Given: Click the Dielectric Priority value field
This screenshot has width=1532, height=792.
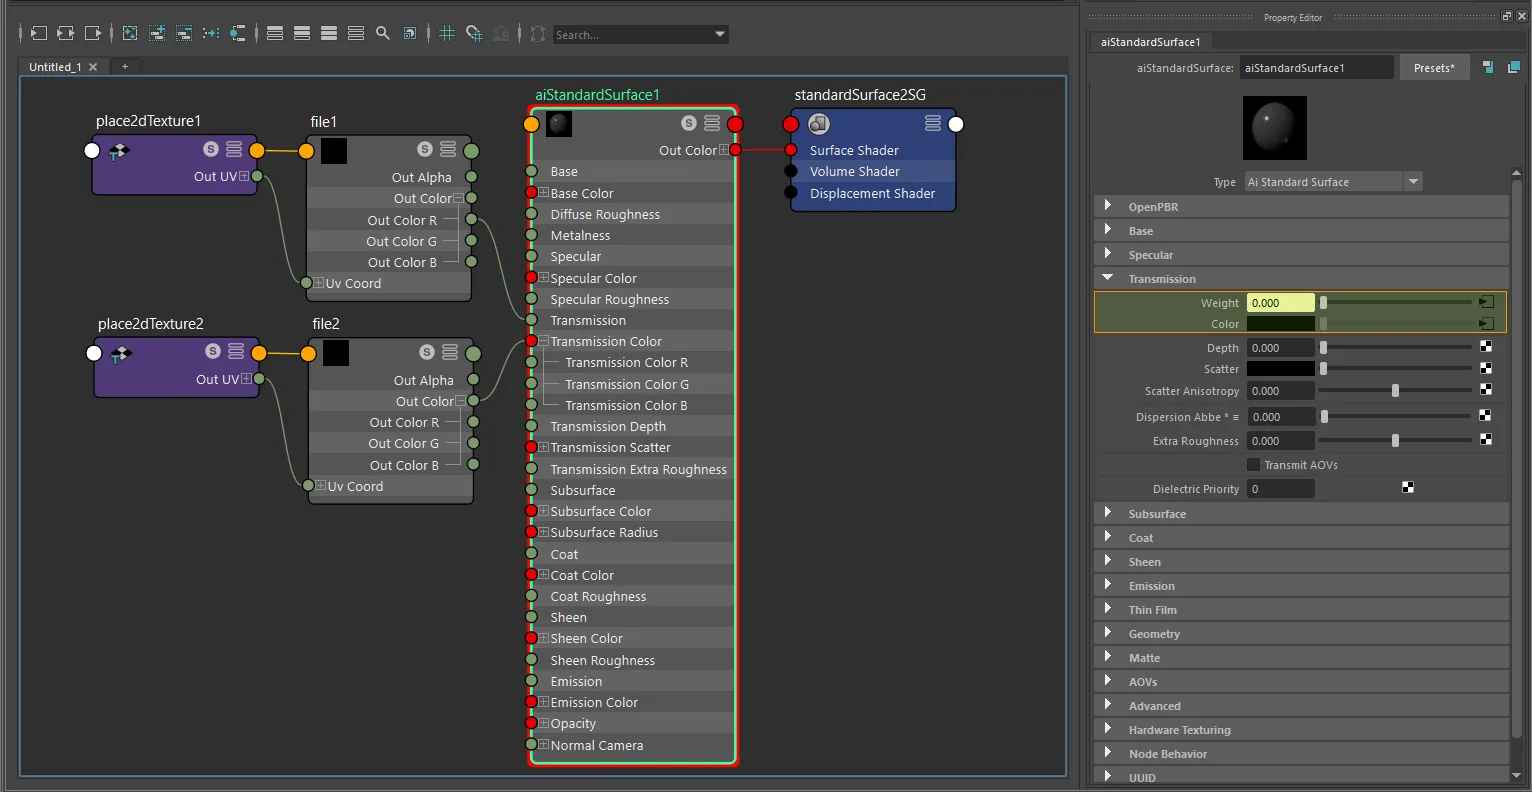Looking at the screenshot, I should 1280,489.
